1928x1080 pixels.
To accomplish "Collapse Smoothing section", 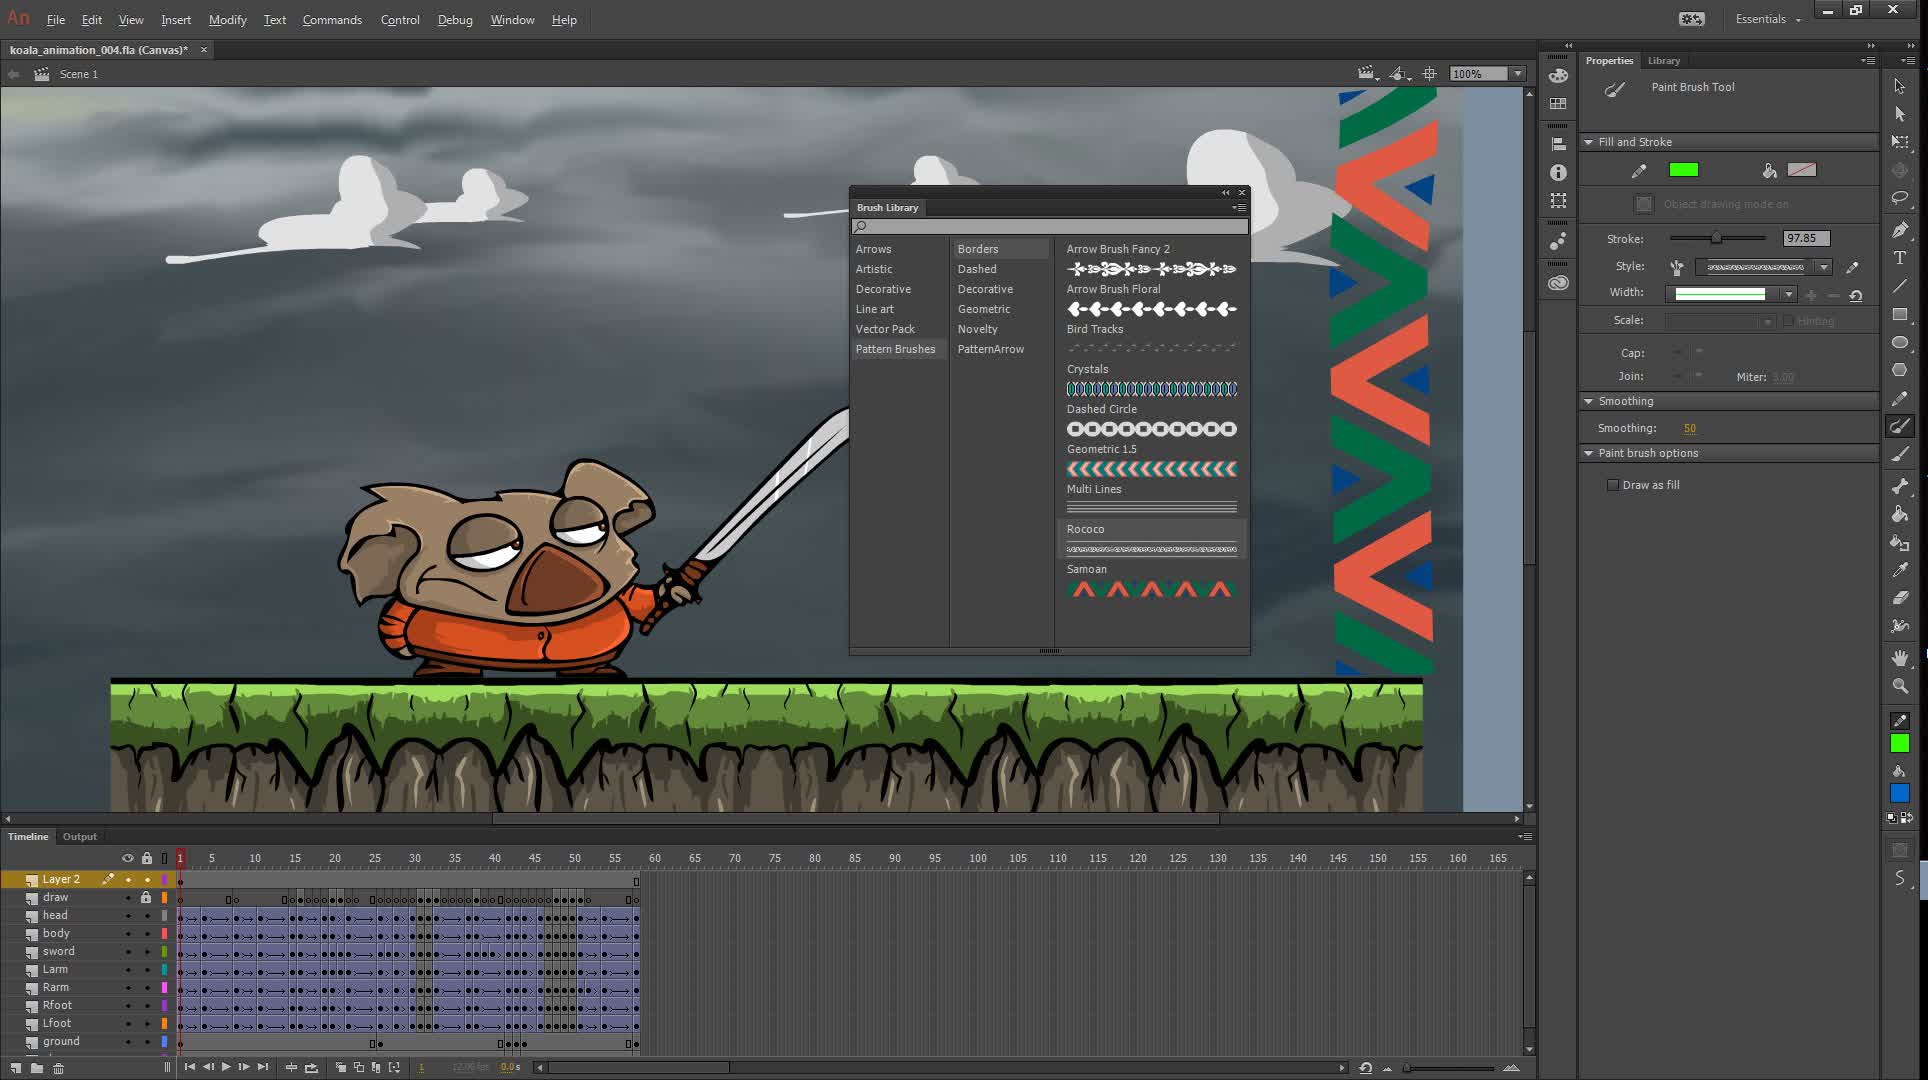I will (x=1588, y=401).
